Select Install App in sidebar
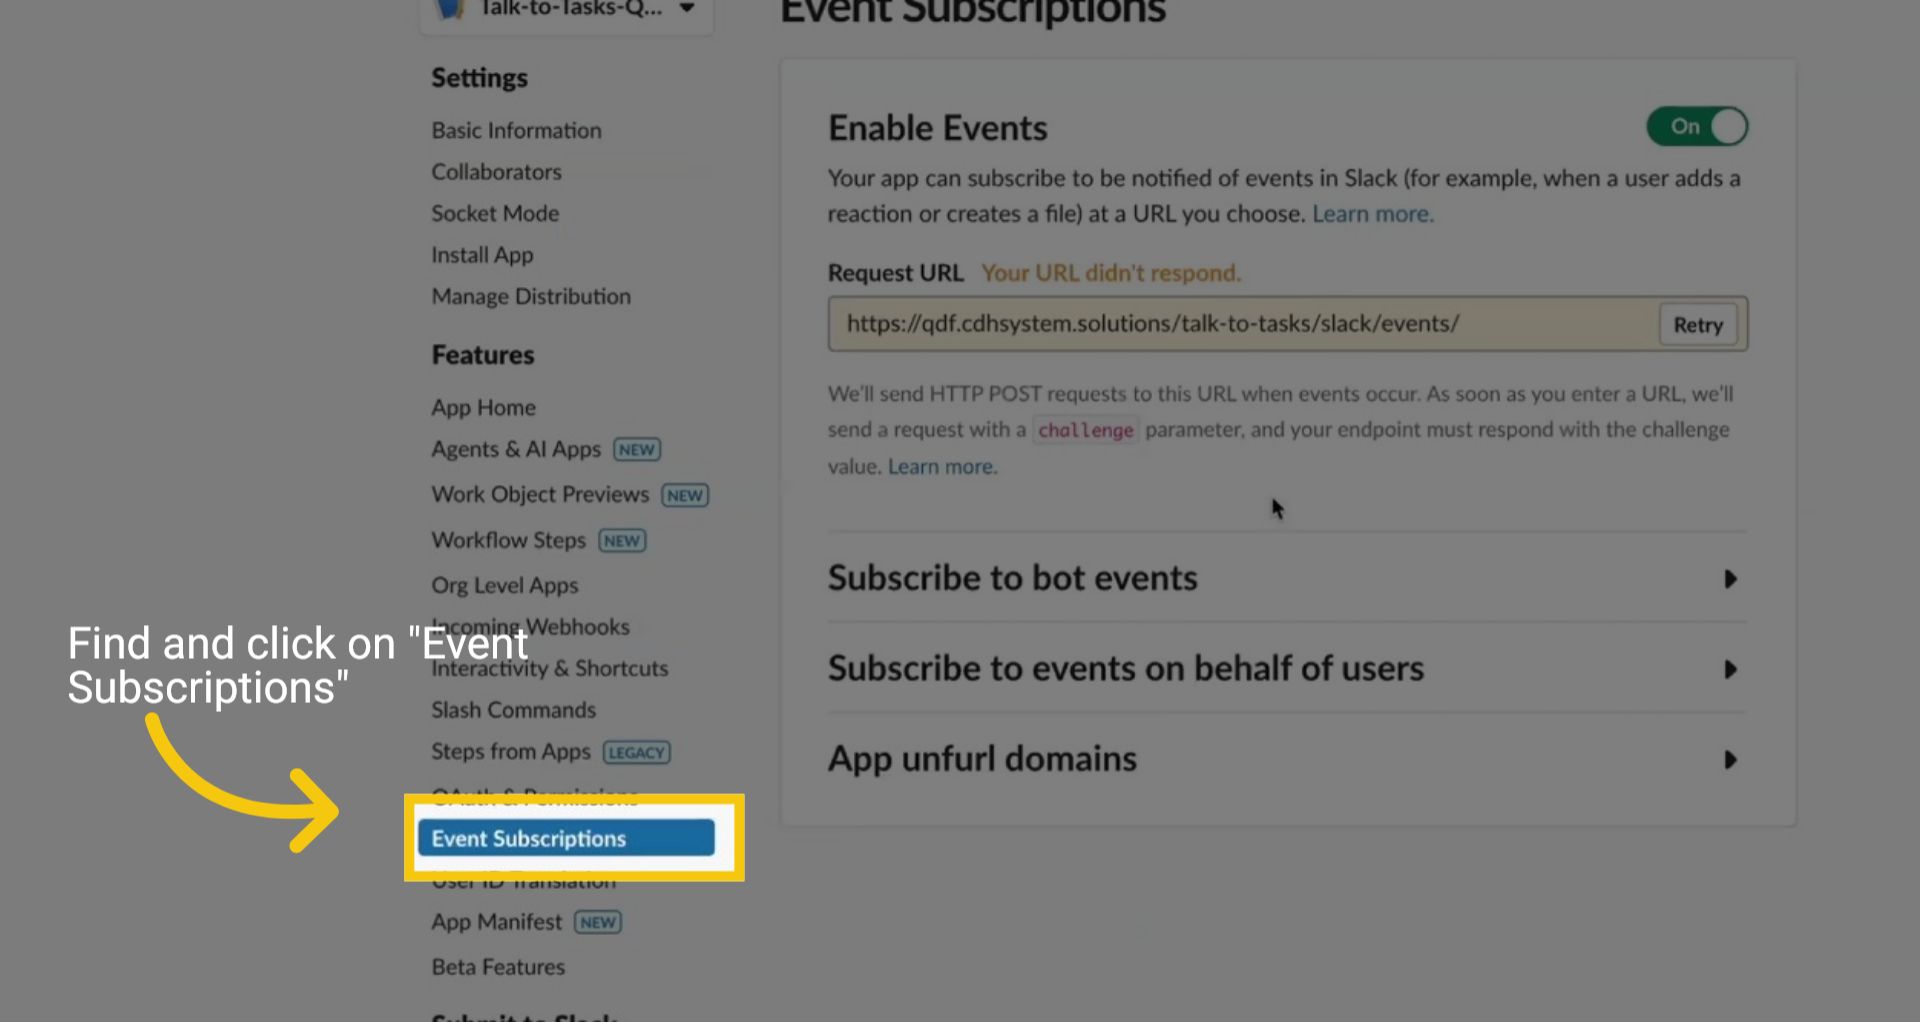Screen dimensions: 1920x1022 click(x=482, y=255)
